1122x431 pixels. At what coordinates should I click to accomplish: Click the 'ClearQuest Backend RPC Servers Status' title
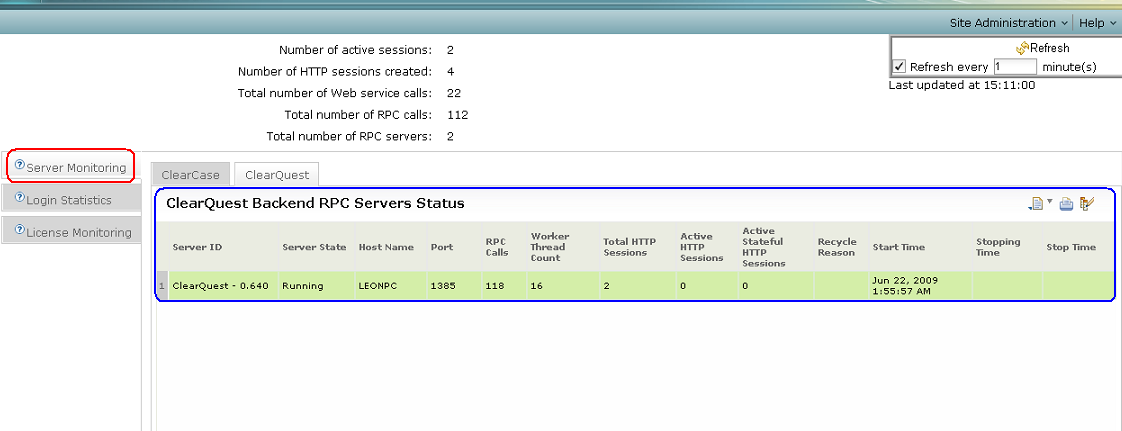[x=316, y=203]
